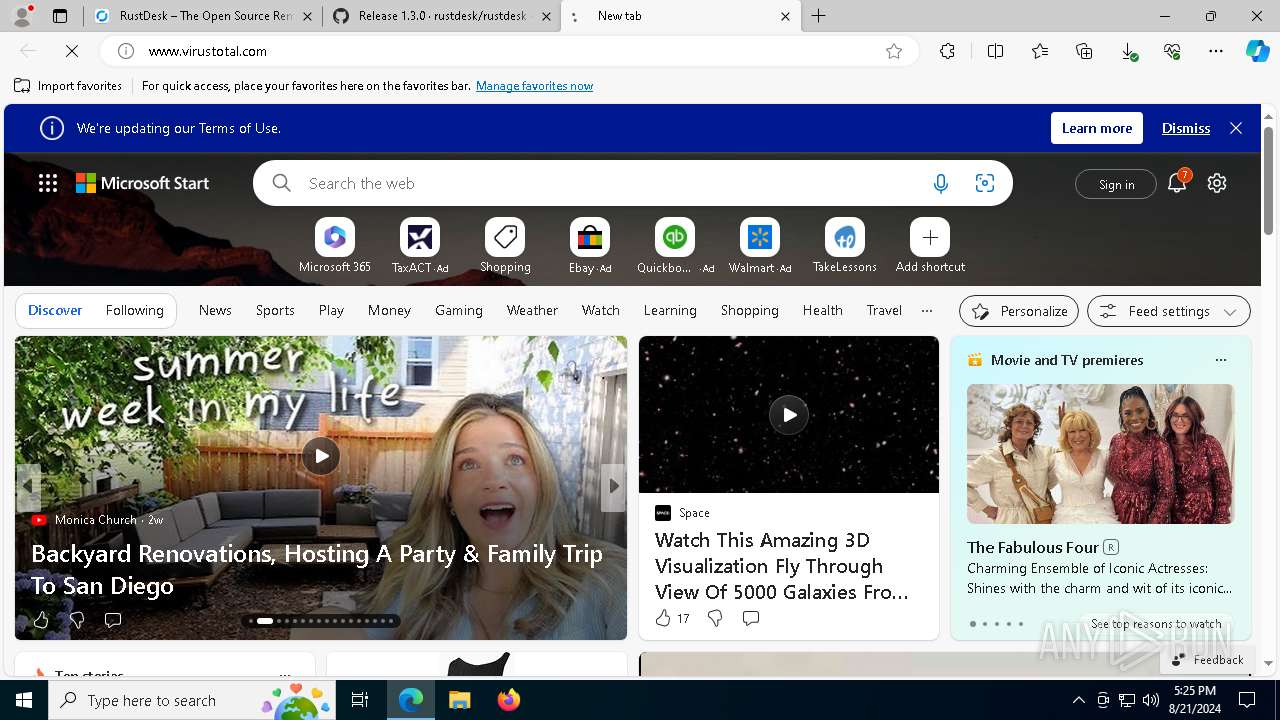Open notifications bell

coord(1177,183)
